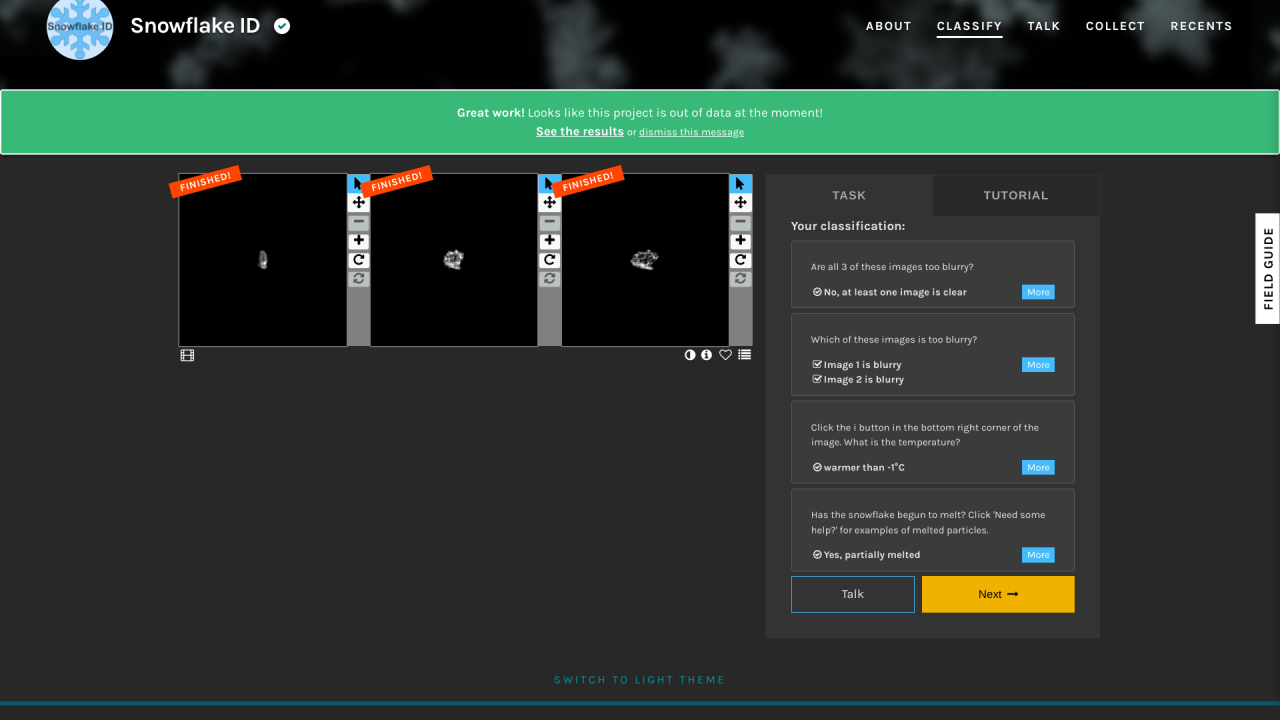Select the pointer tool for image 3
Screen dimensions: 1280x720
point(740,184)
